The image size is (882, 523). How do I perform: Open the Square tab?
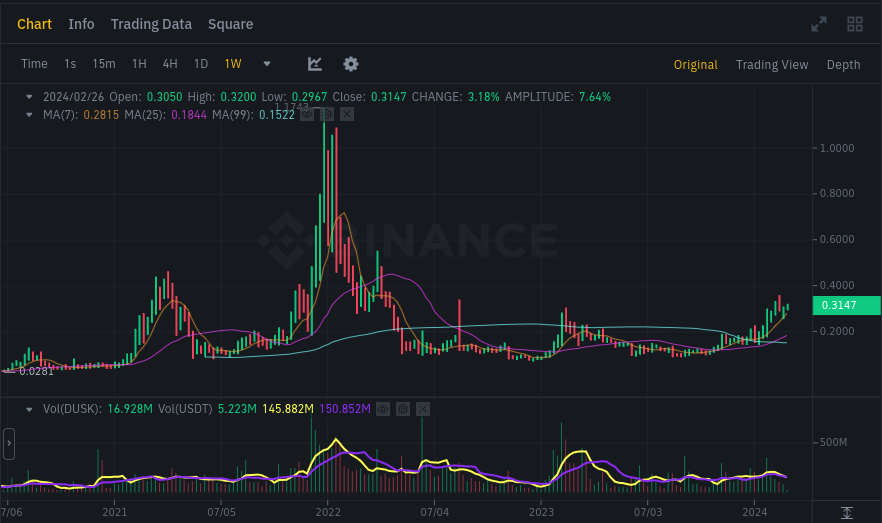coord(231,24)
